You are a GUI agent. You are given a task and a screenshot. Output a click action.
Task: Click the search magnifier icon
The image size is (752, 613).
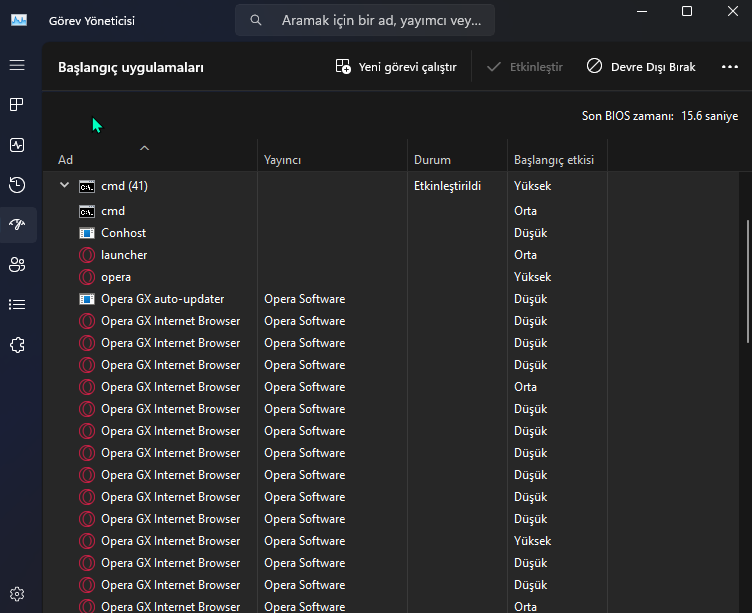[x=256, y=20]
